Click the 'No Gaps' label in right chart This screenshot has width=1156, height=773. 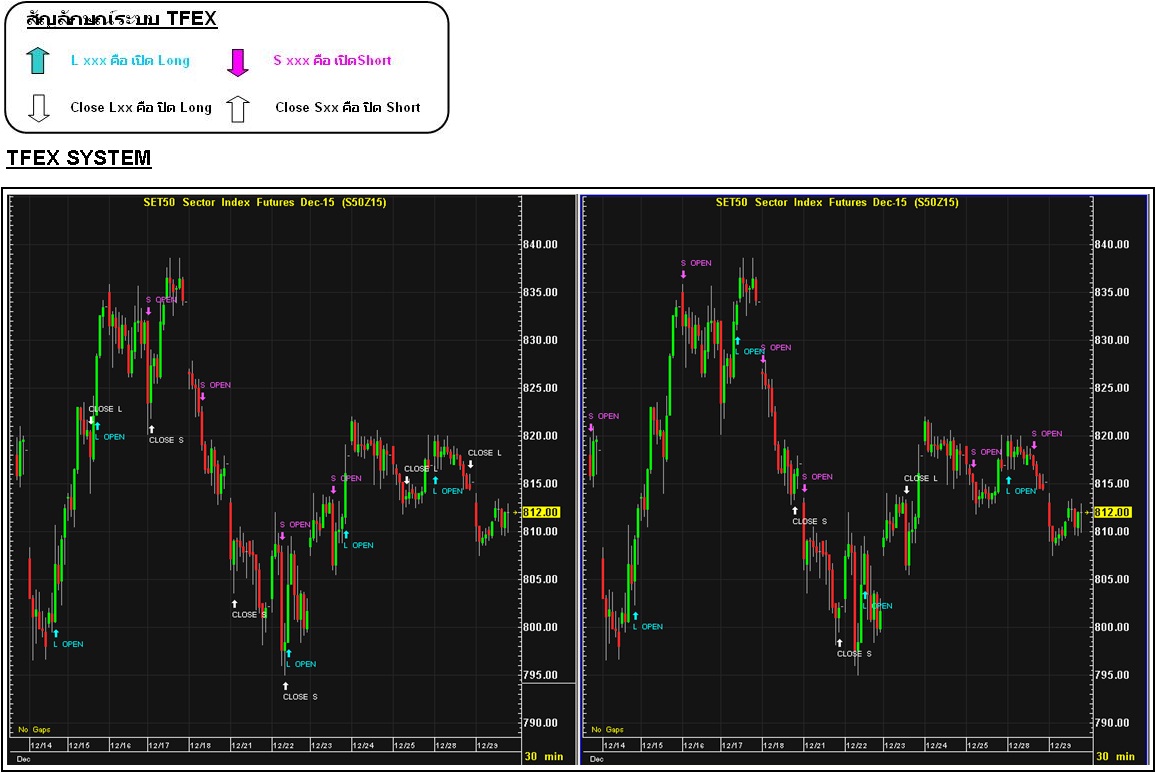(608, 729)
